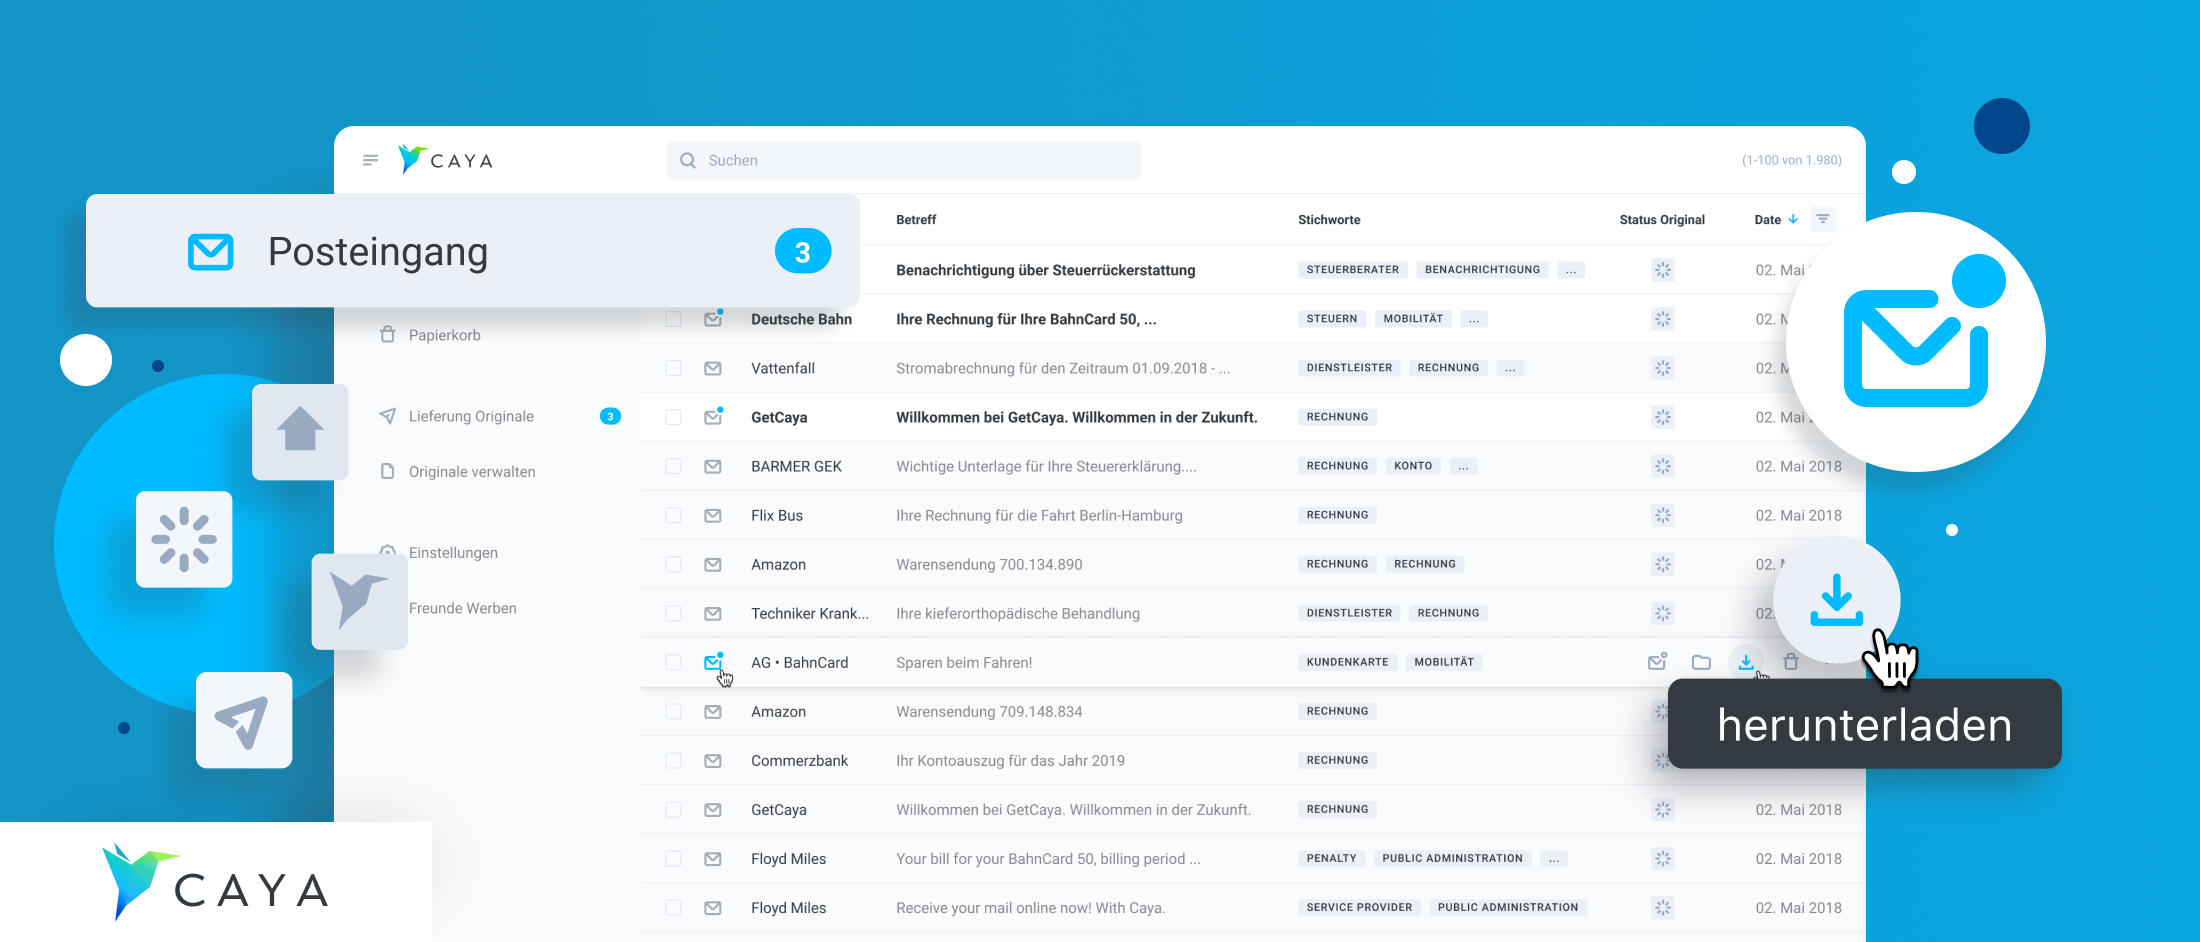Open the hamburger menu beside the CAYA logo
This screenshot has width=2200, height=942.
click(370, 160)
